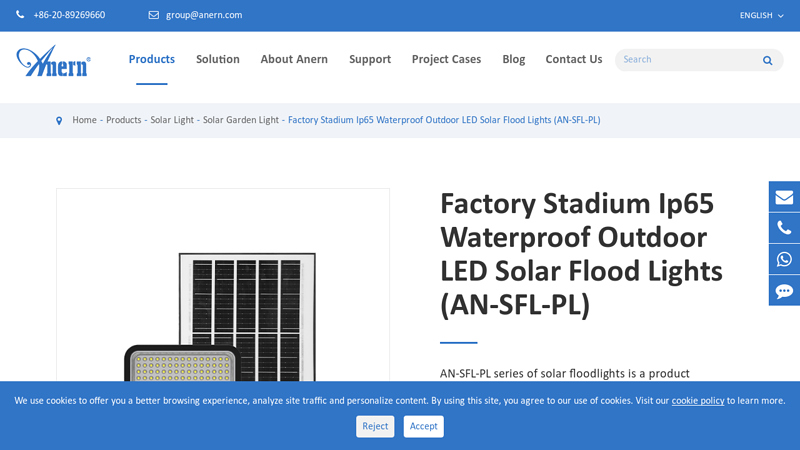The height and width of the screenshot is (450, 800).
Task: Open the floating phone contact icon
Action: tap(784, 228)
